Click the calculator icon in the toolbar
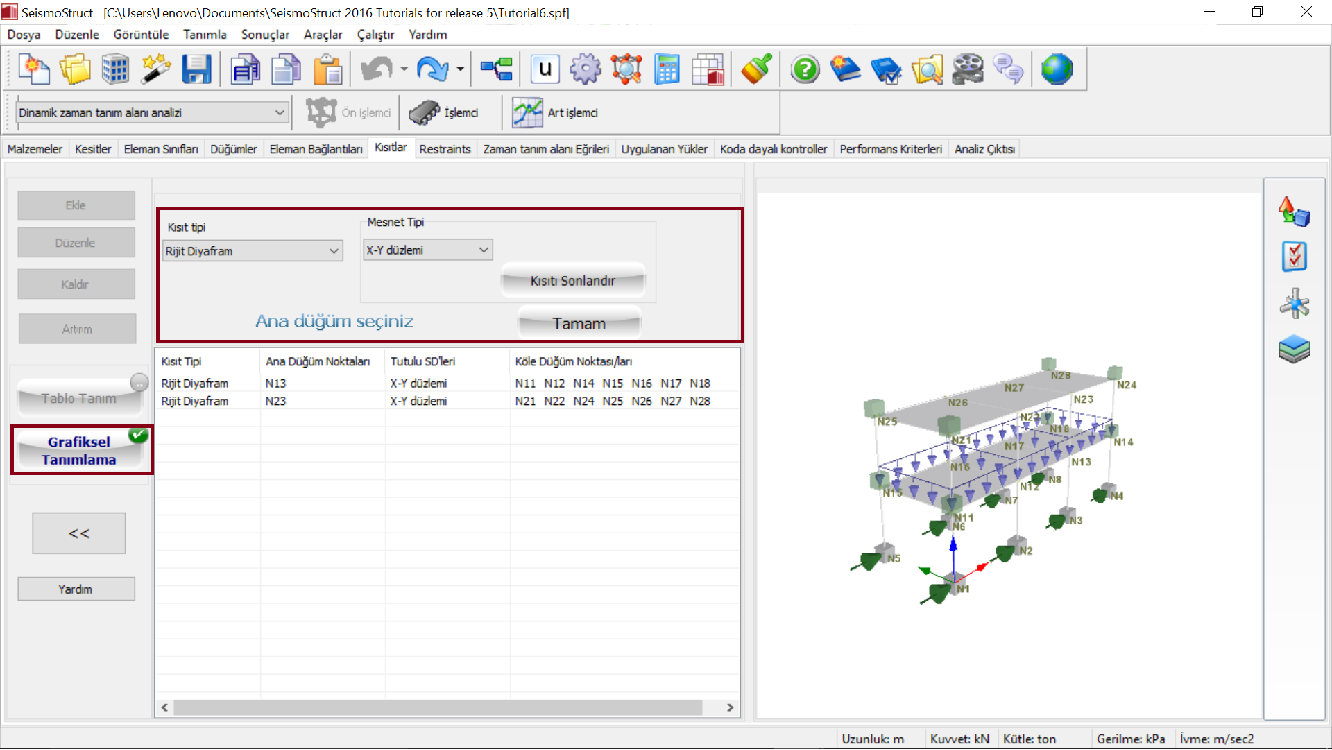This screenshot has height=750, width=1332. pyautogui.click(x=667, y=70)
